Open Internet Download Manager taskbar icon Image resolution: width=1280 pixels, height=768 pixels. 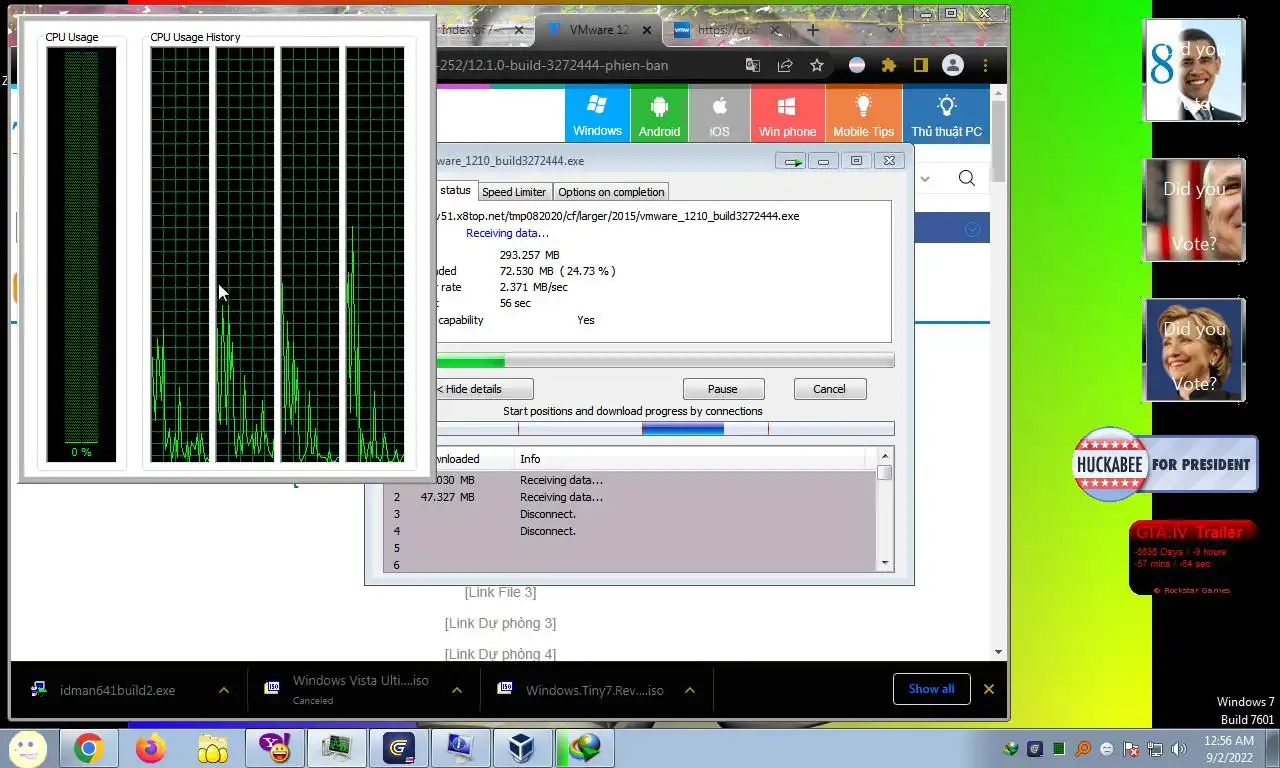(584, 748)
